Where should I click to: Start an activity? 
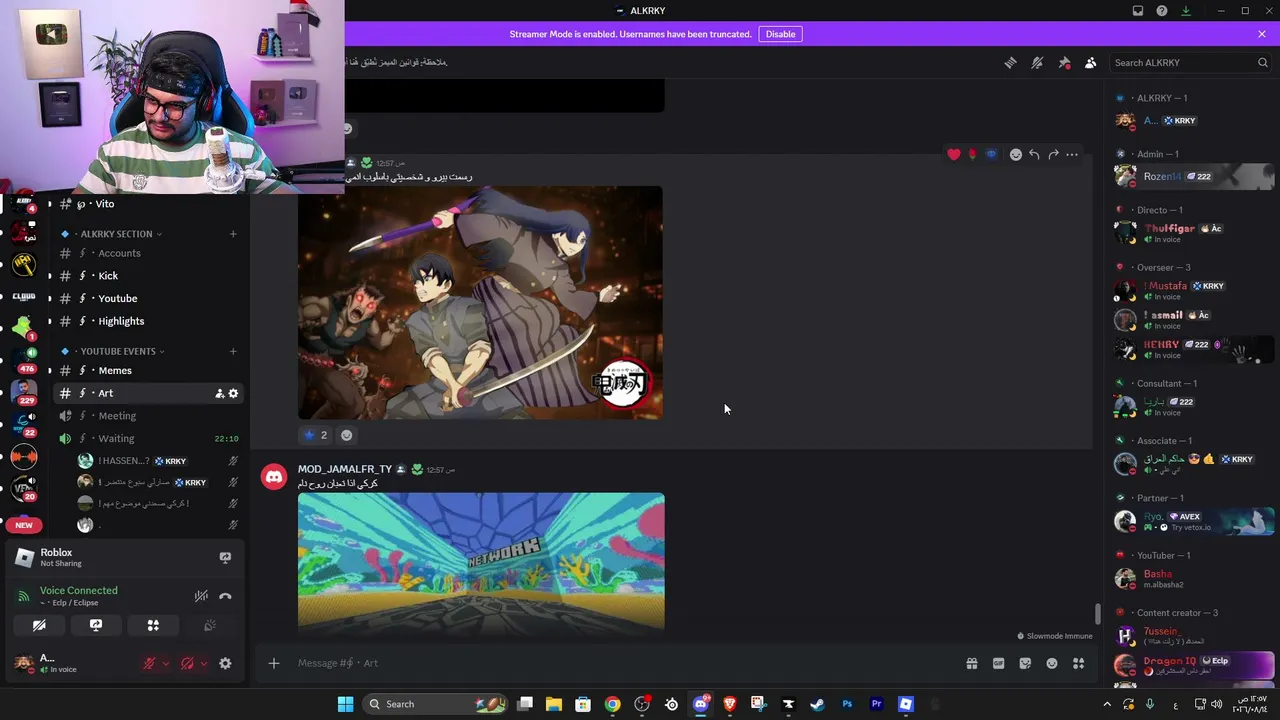point(153,625)
